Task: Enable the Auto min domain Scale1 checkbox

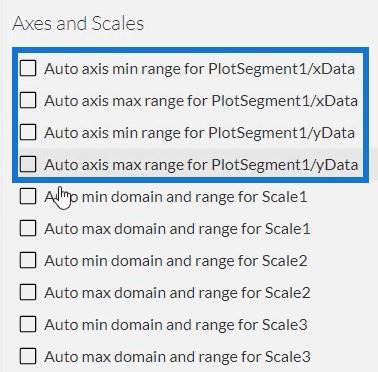Action: (x=28, y=196)
